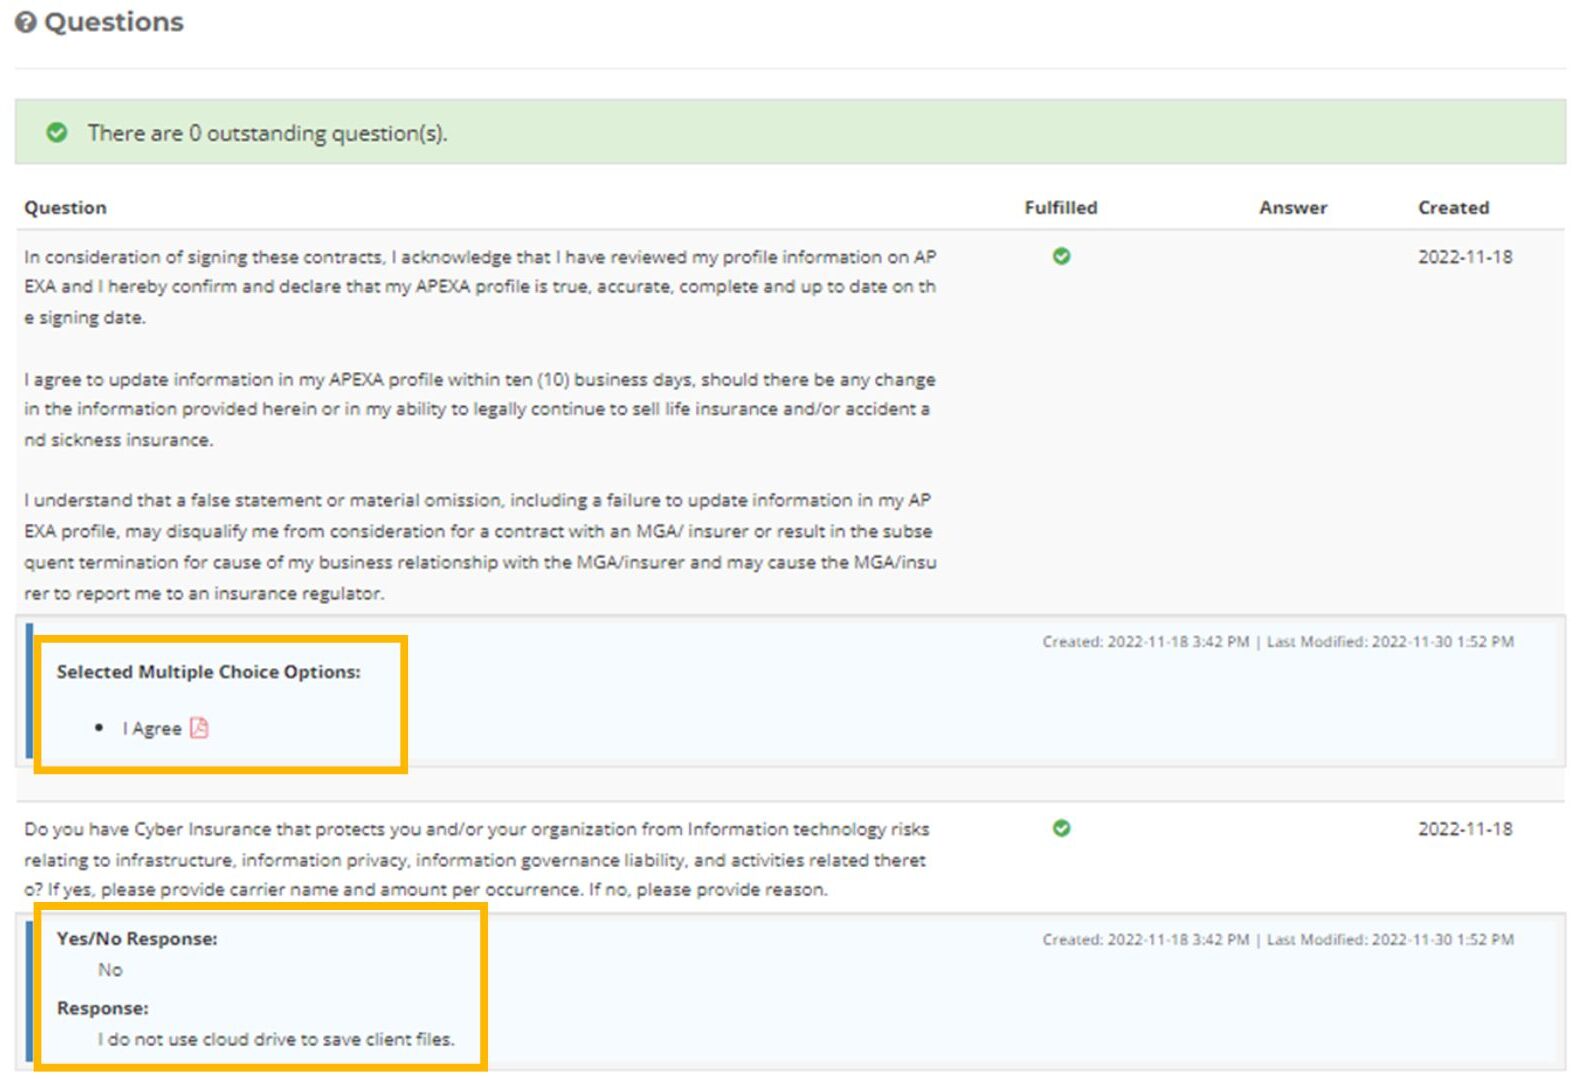This screenshot has width=1590, height=1080.
Task: Click 'I do not use cloud drive' response text
Action: [276, 1040]
